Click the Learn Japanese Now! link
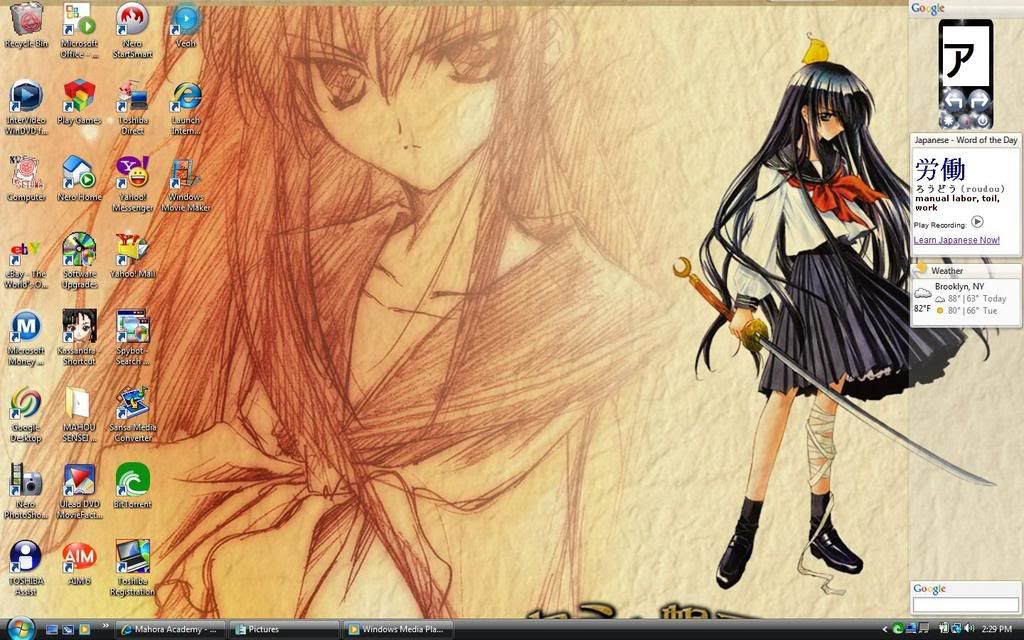Screen dimensions: 1024x640 (956, 240)
